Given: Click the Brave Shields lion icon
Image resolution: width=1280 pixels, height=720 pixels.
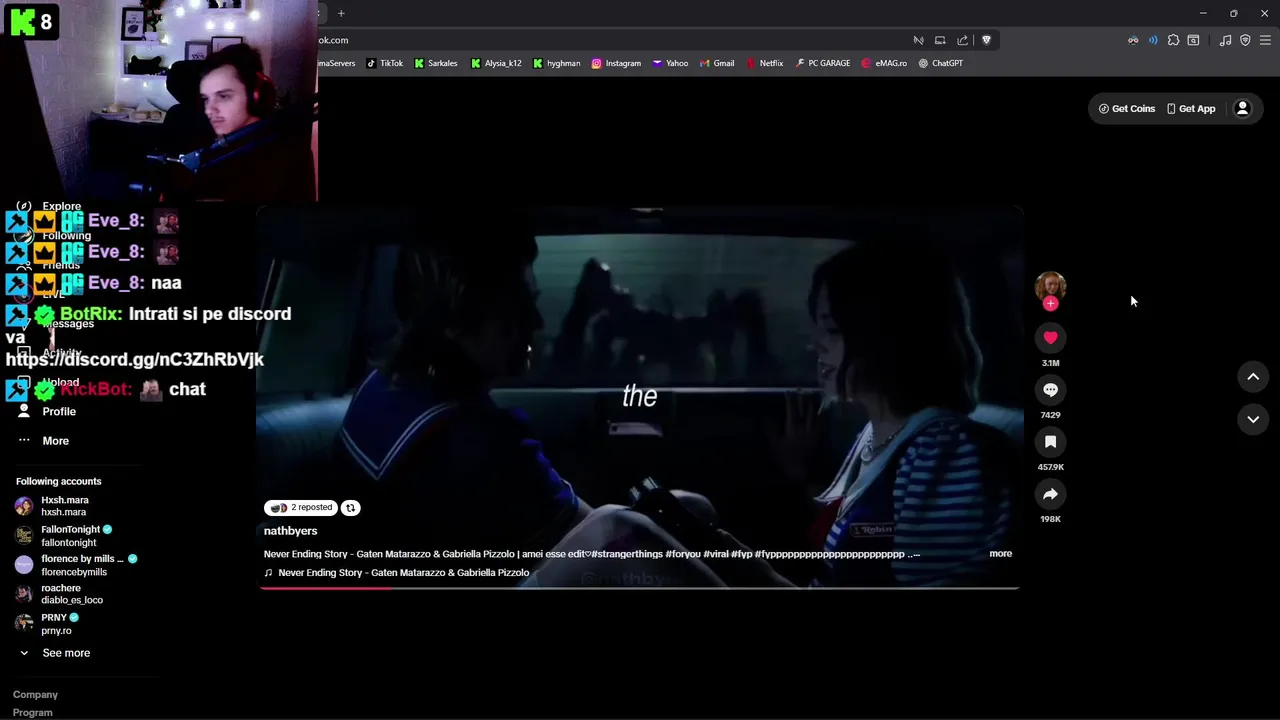Looking at the screenshot, I should point(986,40).
